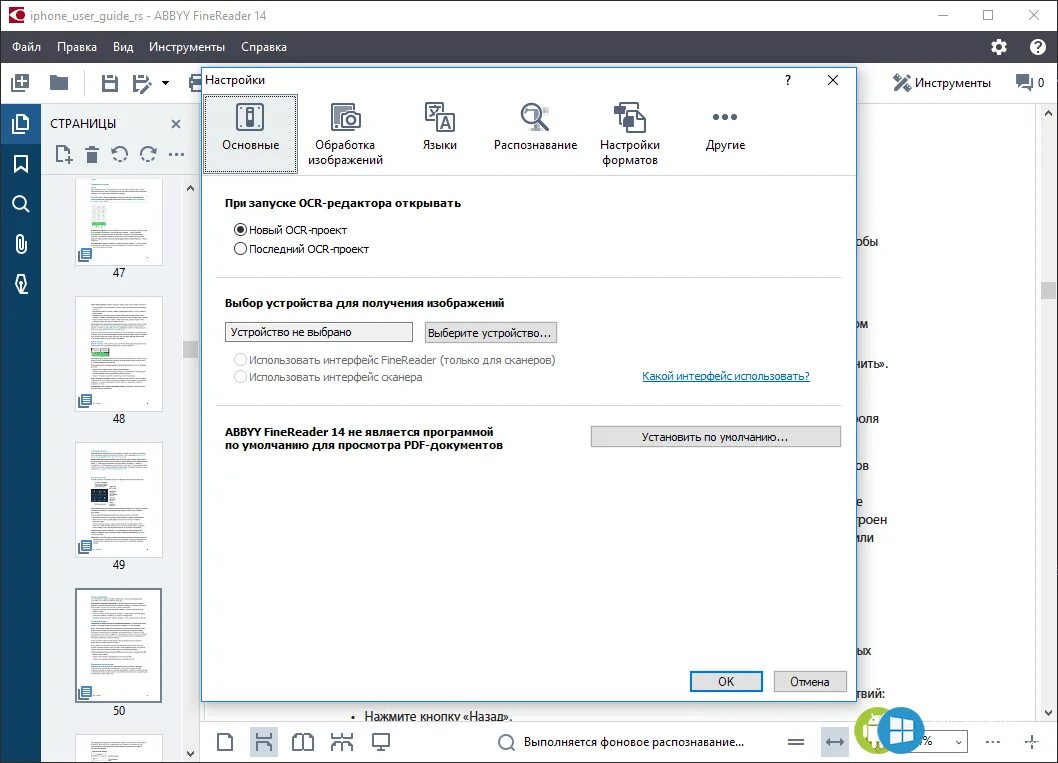The height and width of the screenshot is (763, 1058).
Task: Open the Правка menu
Action: click(x=77, y=47)
